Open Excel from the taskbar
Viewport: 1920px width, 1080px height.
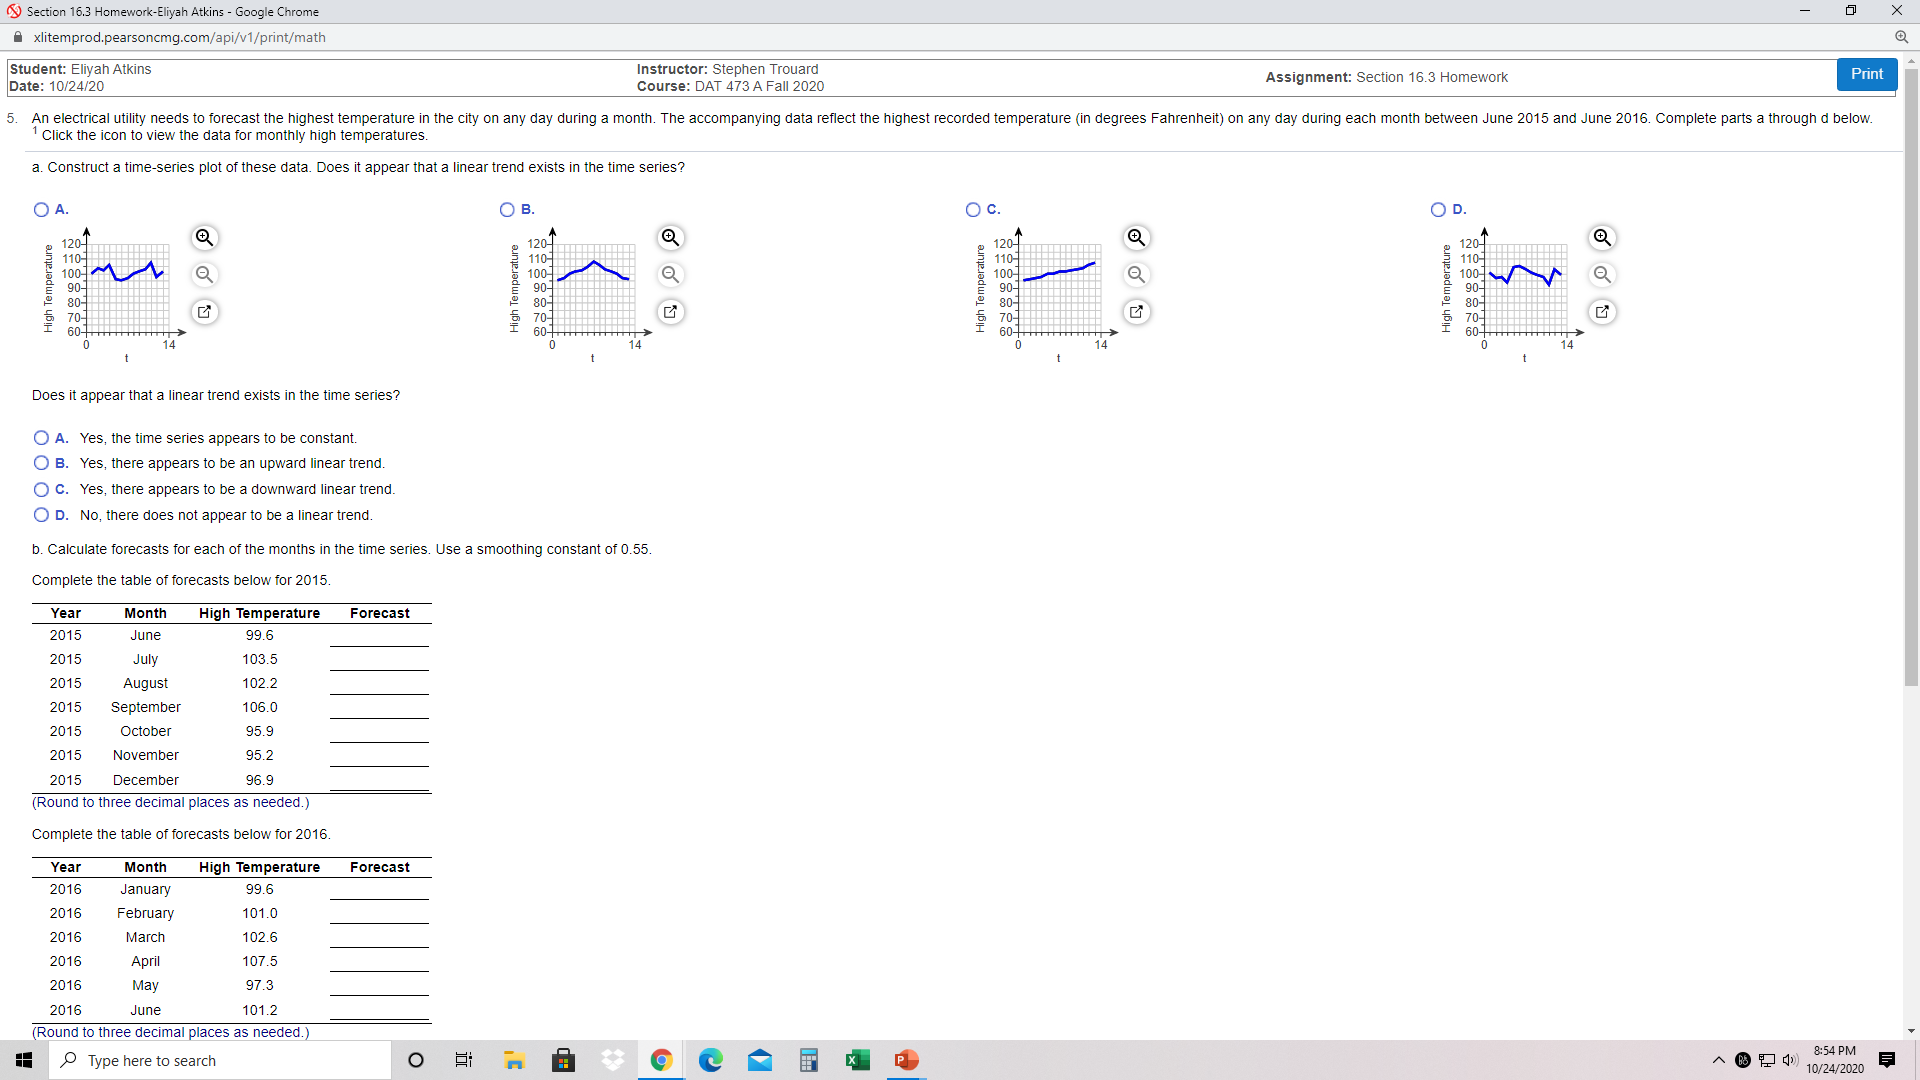857,1060
